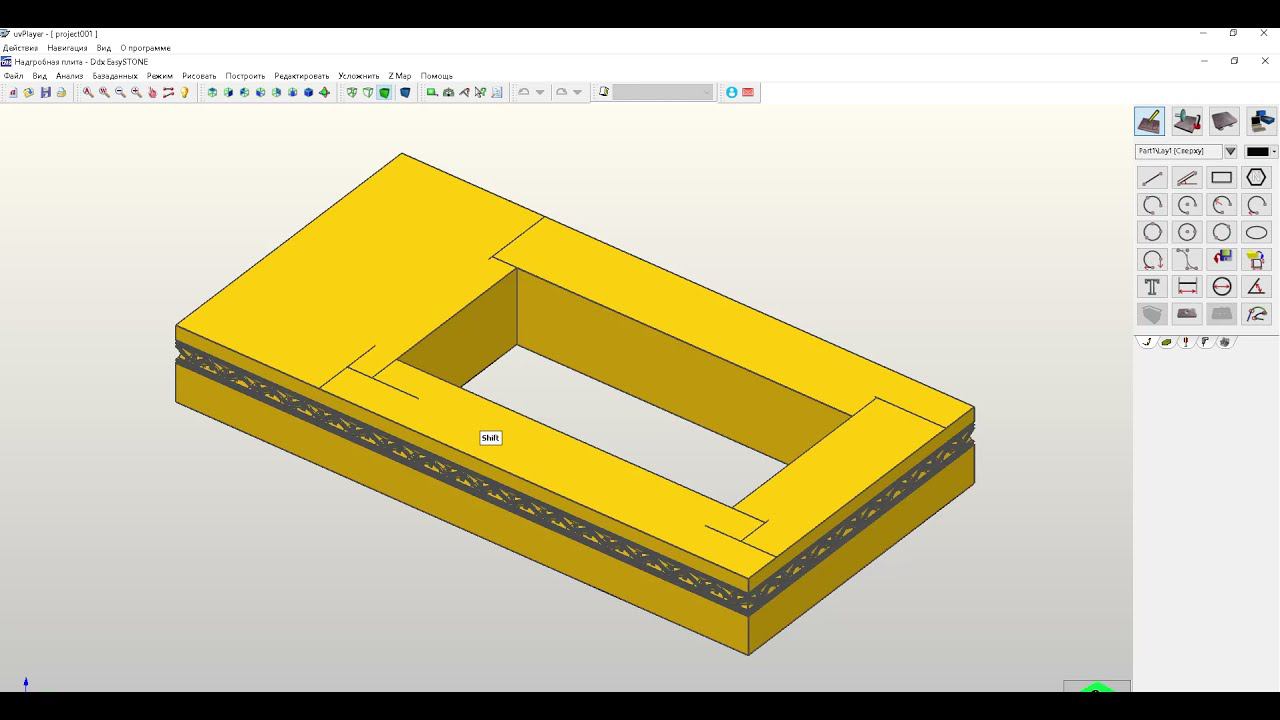Click the Redo arrow icon
The height and width of the screenshot is (720, 1280).
[x=561, y=92]
